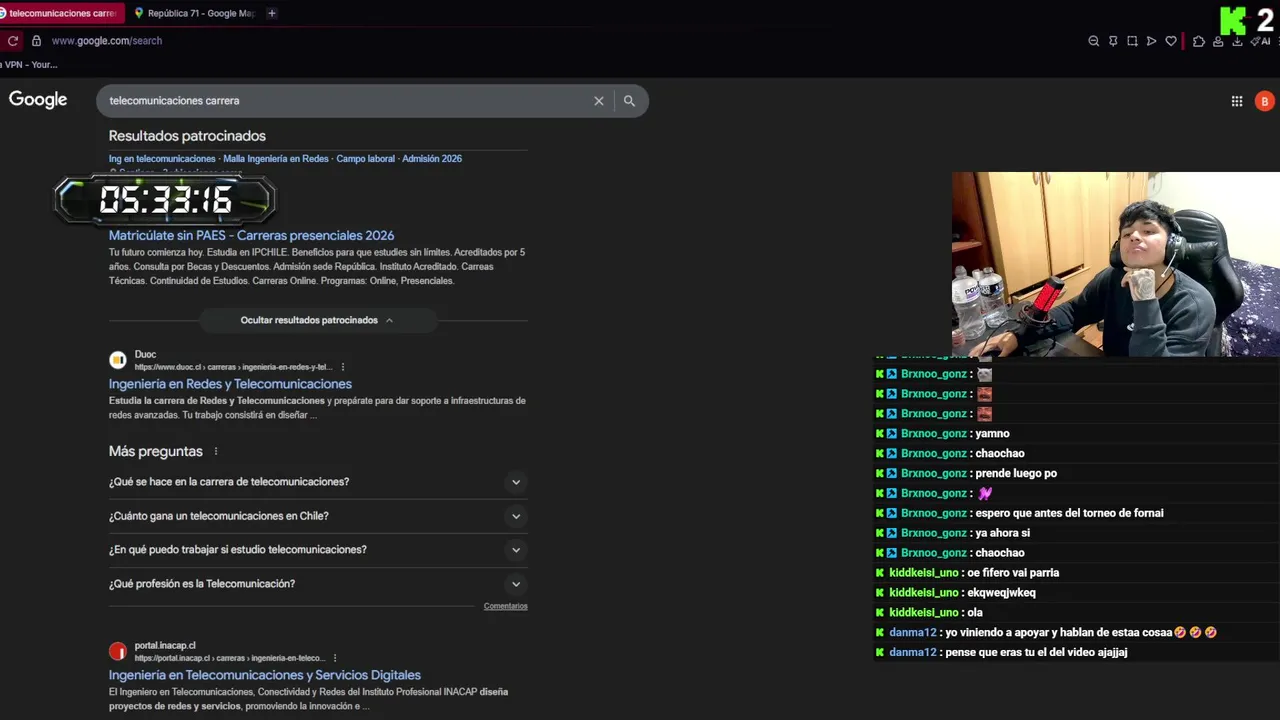Switch to the República 71 Google Maps tab
This screenshot has width=1280, height=720.
tap(195, 13)
